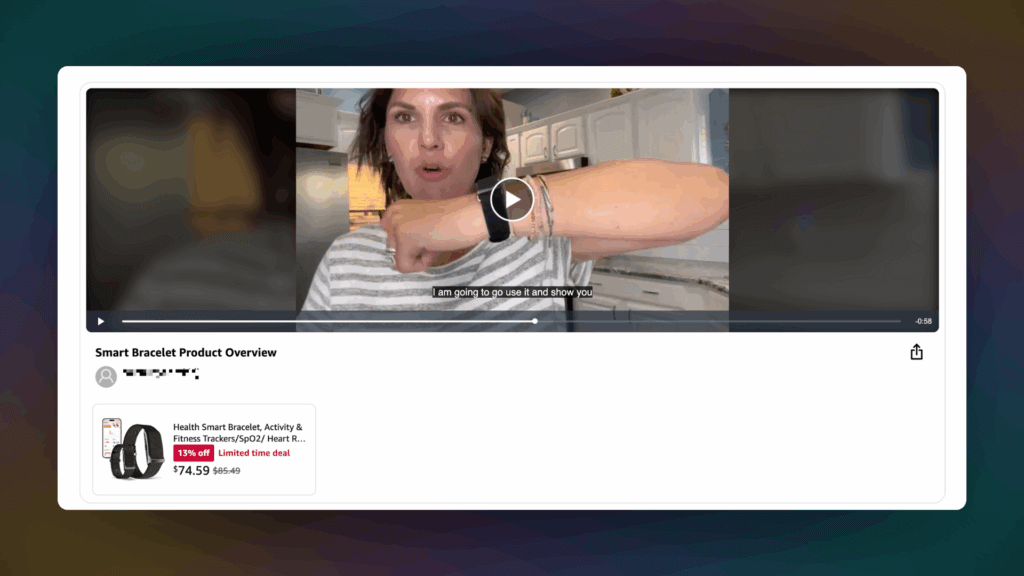Viewport: 1024px width, 576px height.
Task: Click the crossed-out $85.49 list price
Action: tap(227, 471)
